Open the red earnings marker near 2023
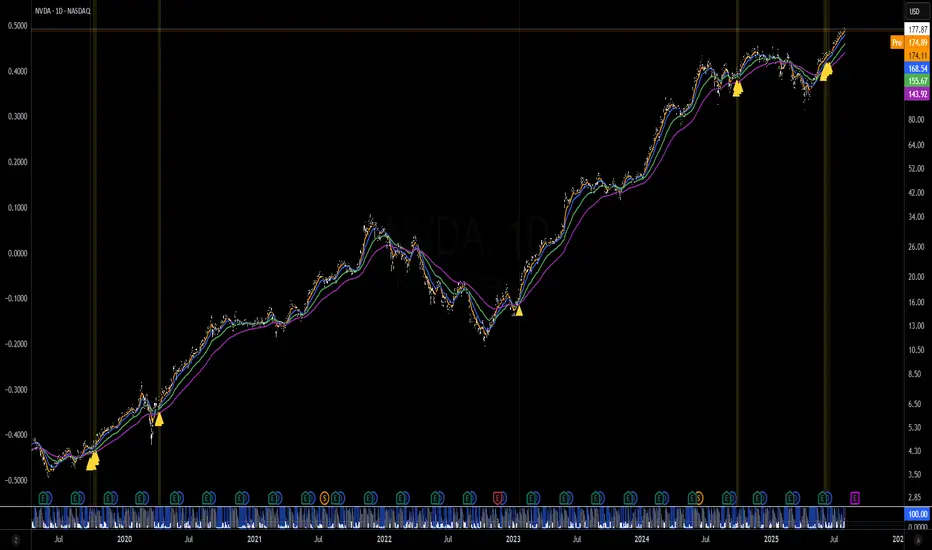 [498, 498]
